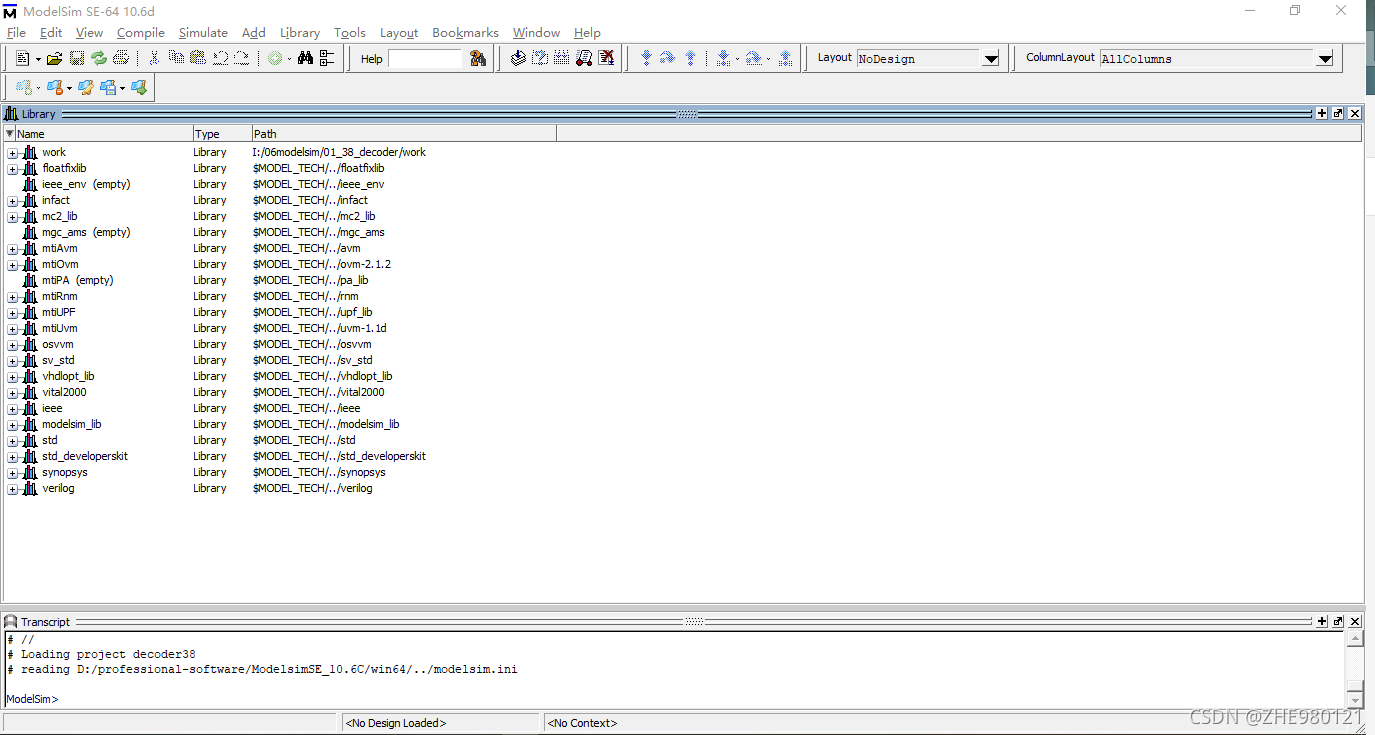Click the Find binoculars icon
1375x735 pixels.
click(x=306, y=59)
